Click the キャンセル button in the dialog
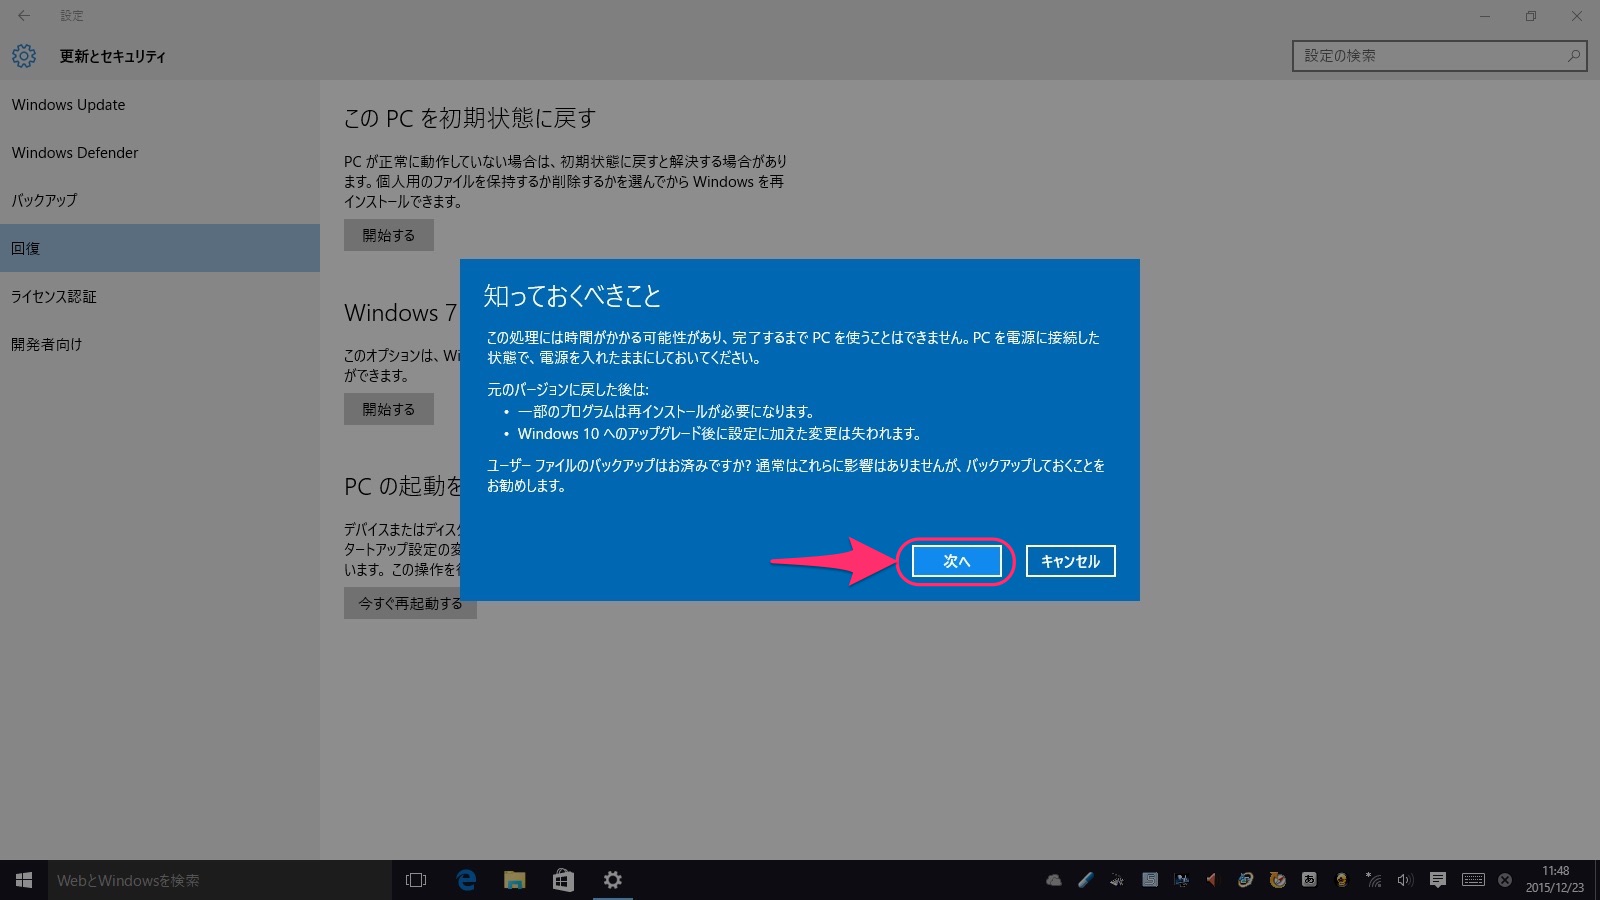The height and width of the screenshot is (900, 1600). pyautogui.click(x=1070, y=561)
